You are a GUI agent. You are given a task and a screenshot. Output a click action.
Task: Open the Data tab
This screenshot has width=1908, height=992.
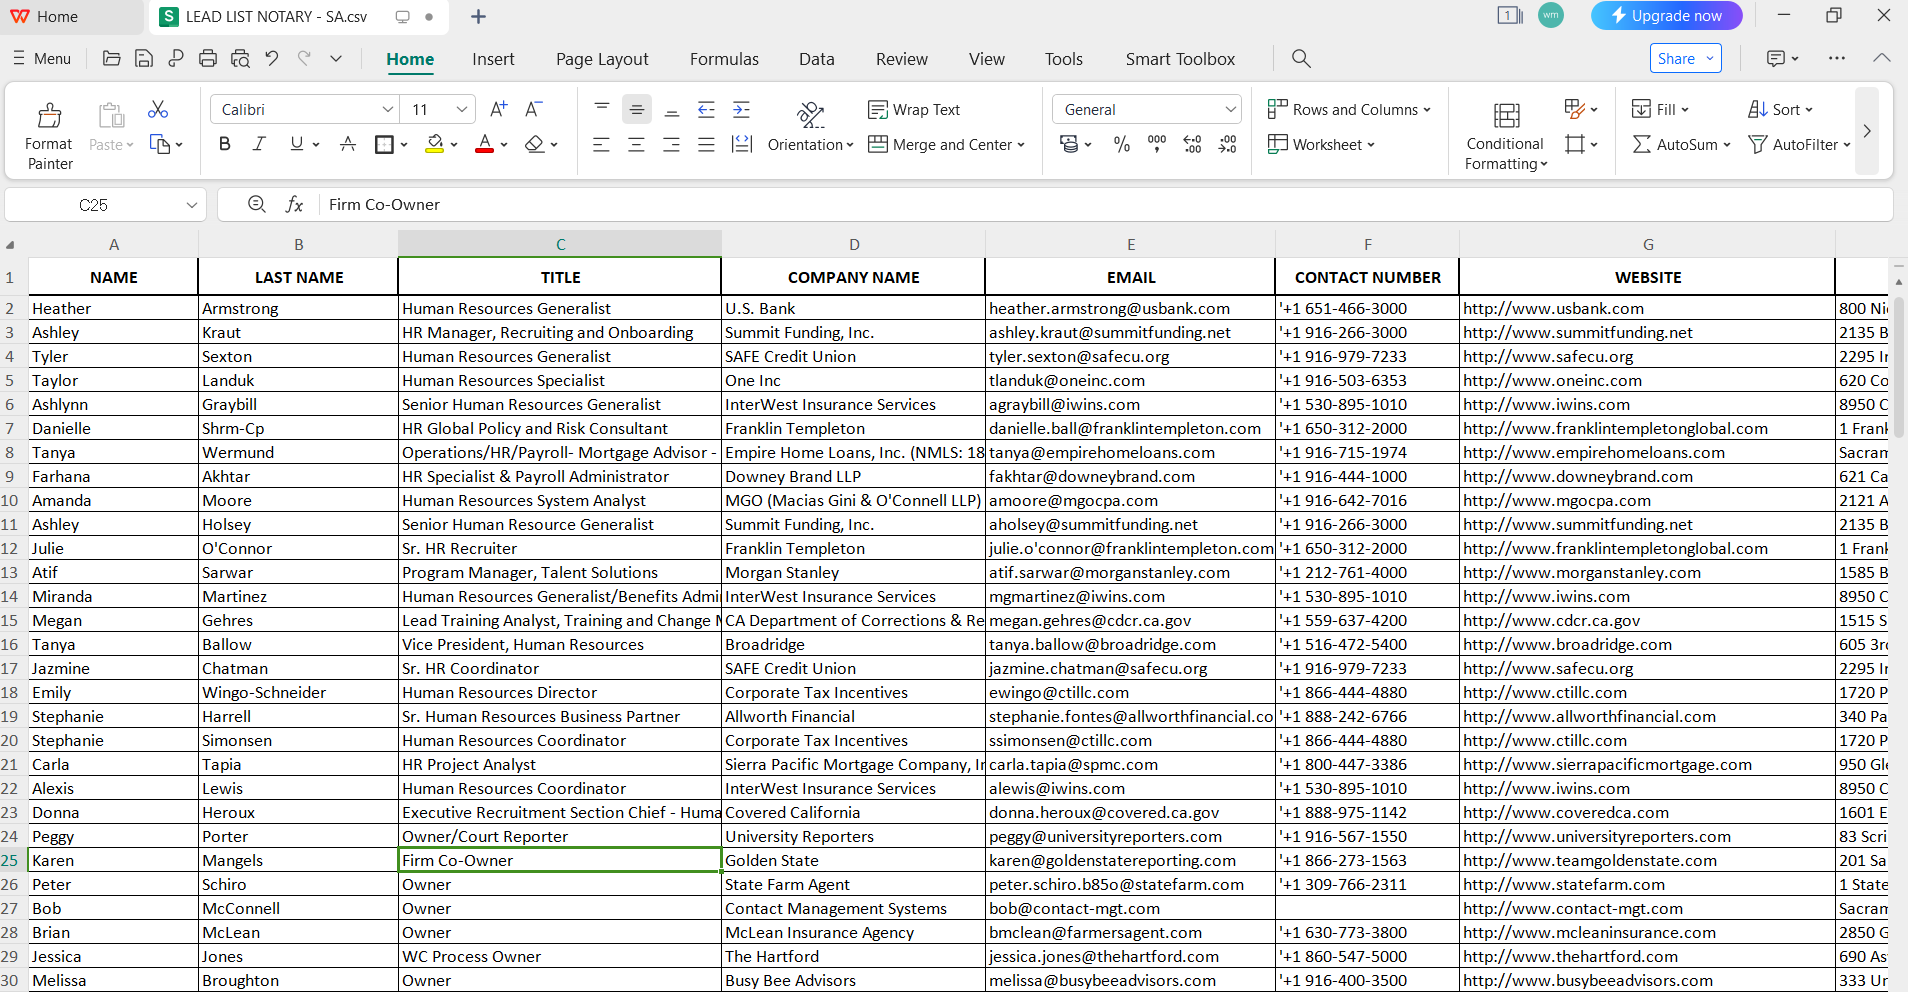(816, 59)
